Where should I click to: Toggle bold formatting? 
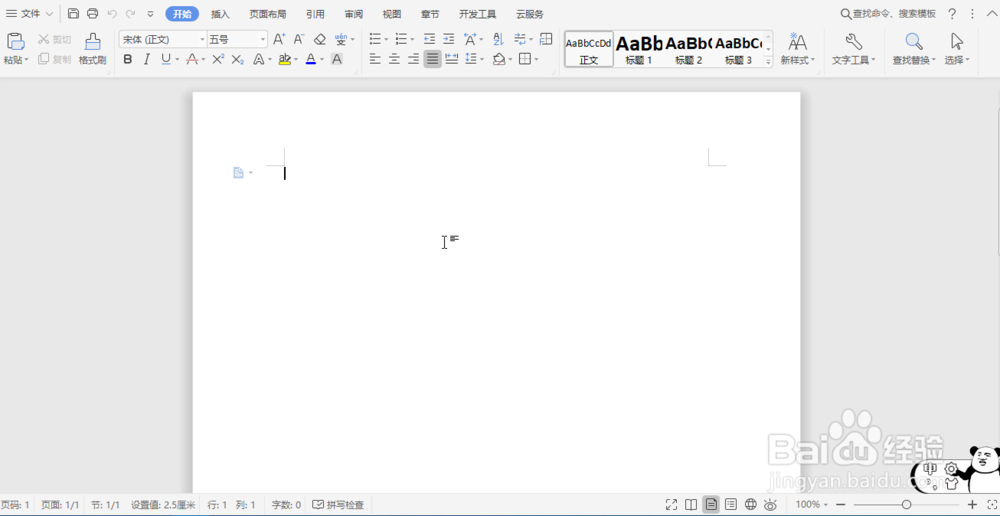point(128,59)
